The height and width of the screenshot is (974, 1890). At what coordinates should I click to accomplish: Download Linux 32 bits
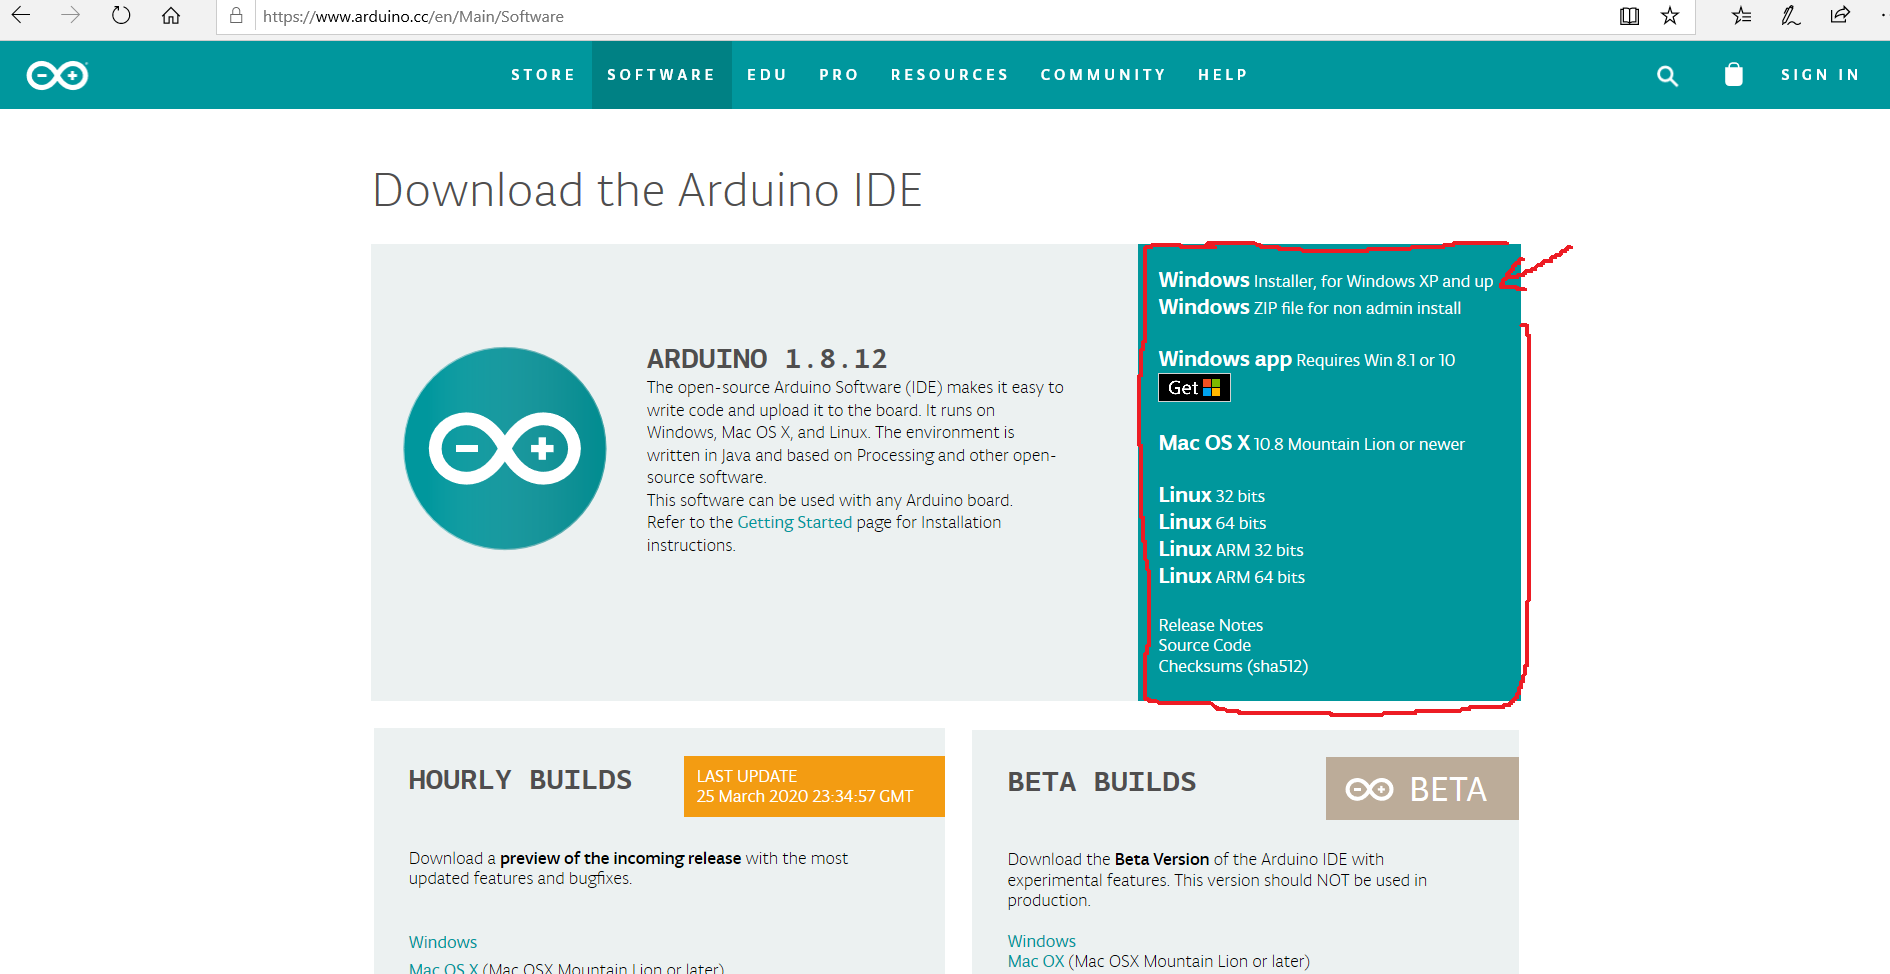pos(1211,495)
